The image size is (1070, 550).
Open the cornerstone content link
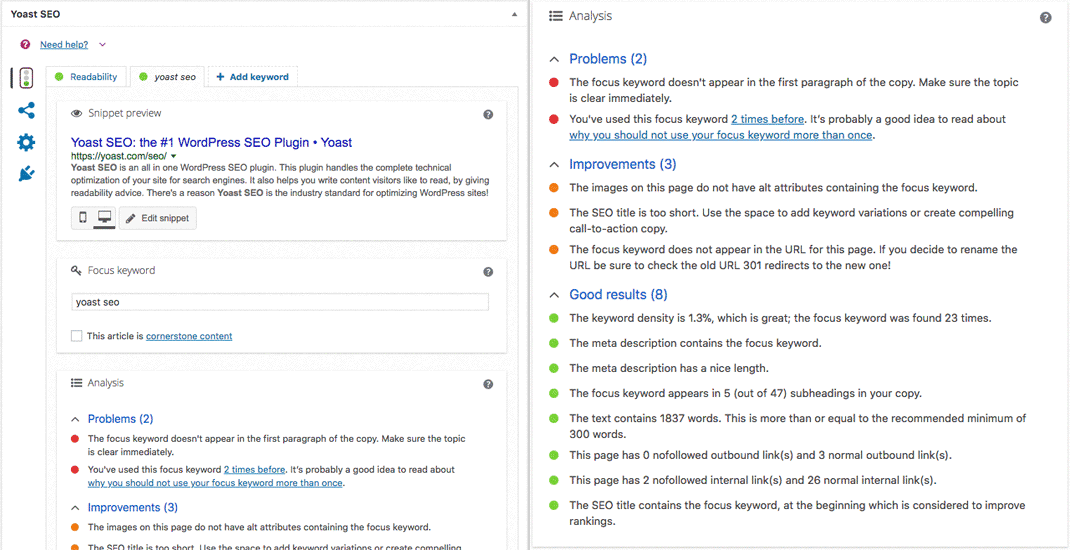[189, 336]
